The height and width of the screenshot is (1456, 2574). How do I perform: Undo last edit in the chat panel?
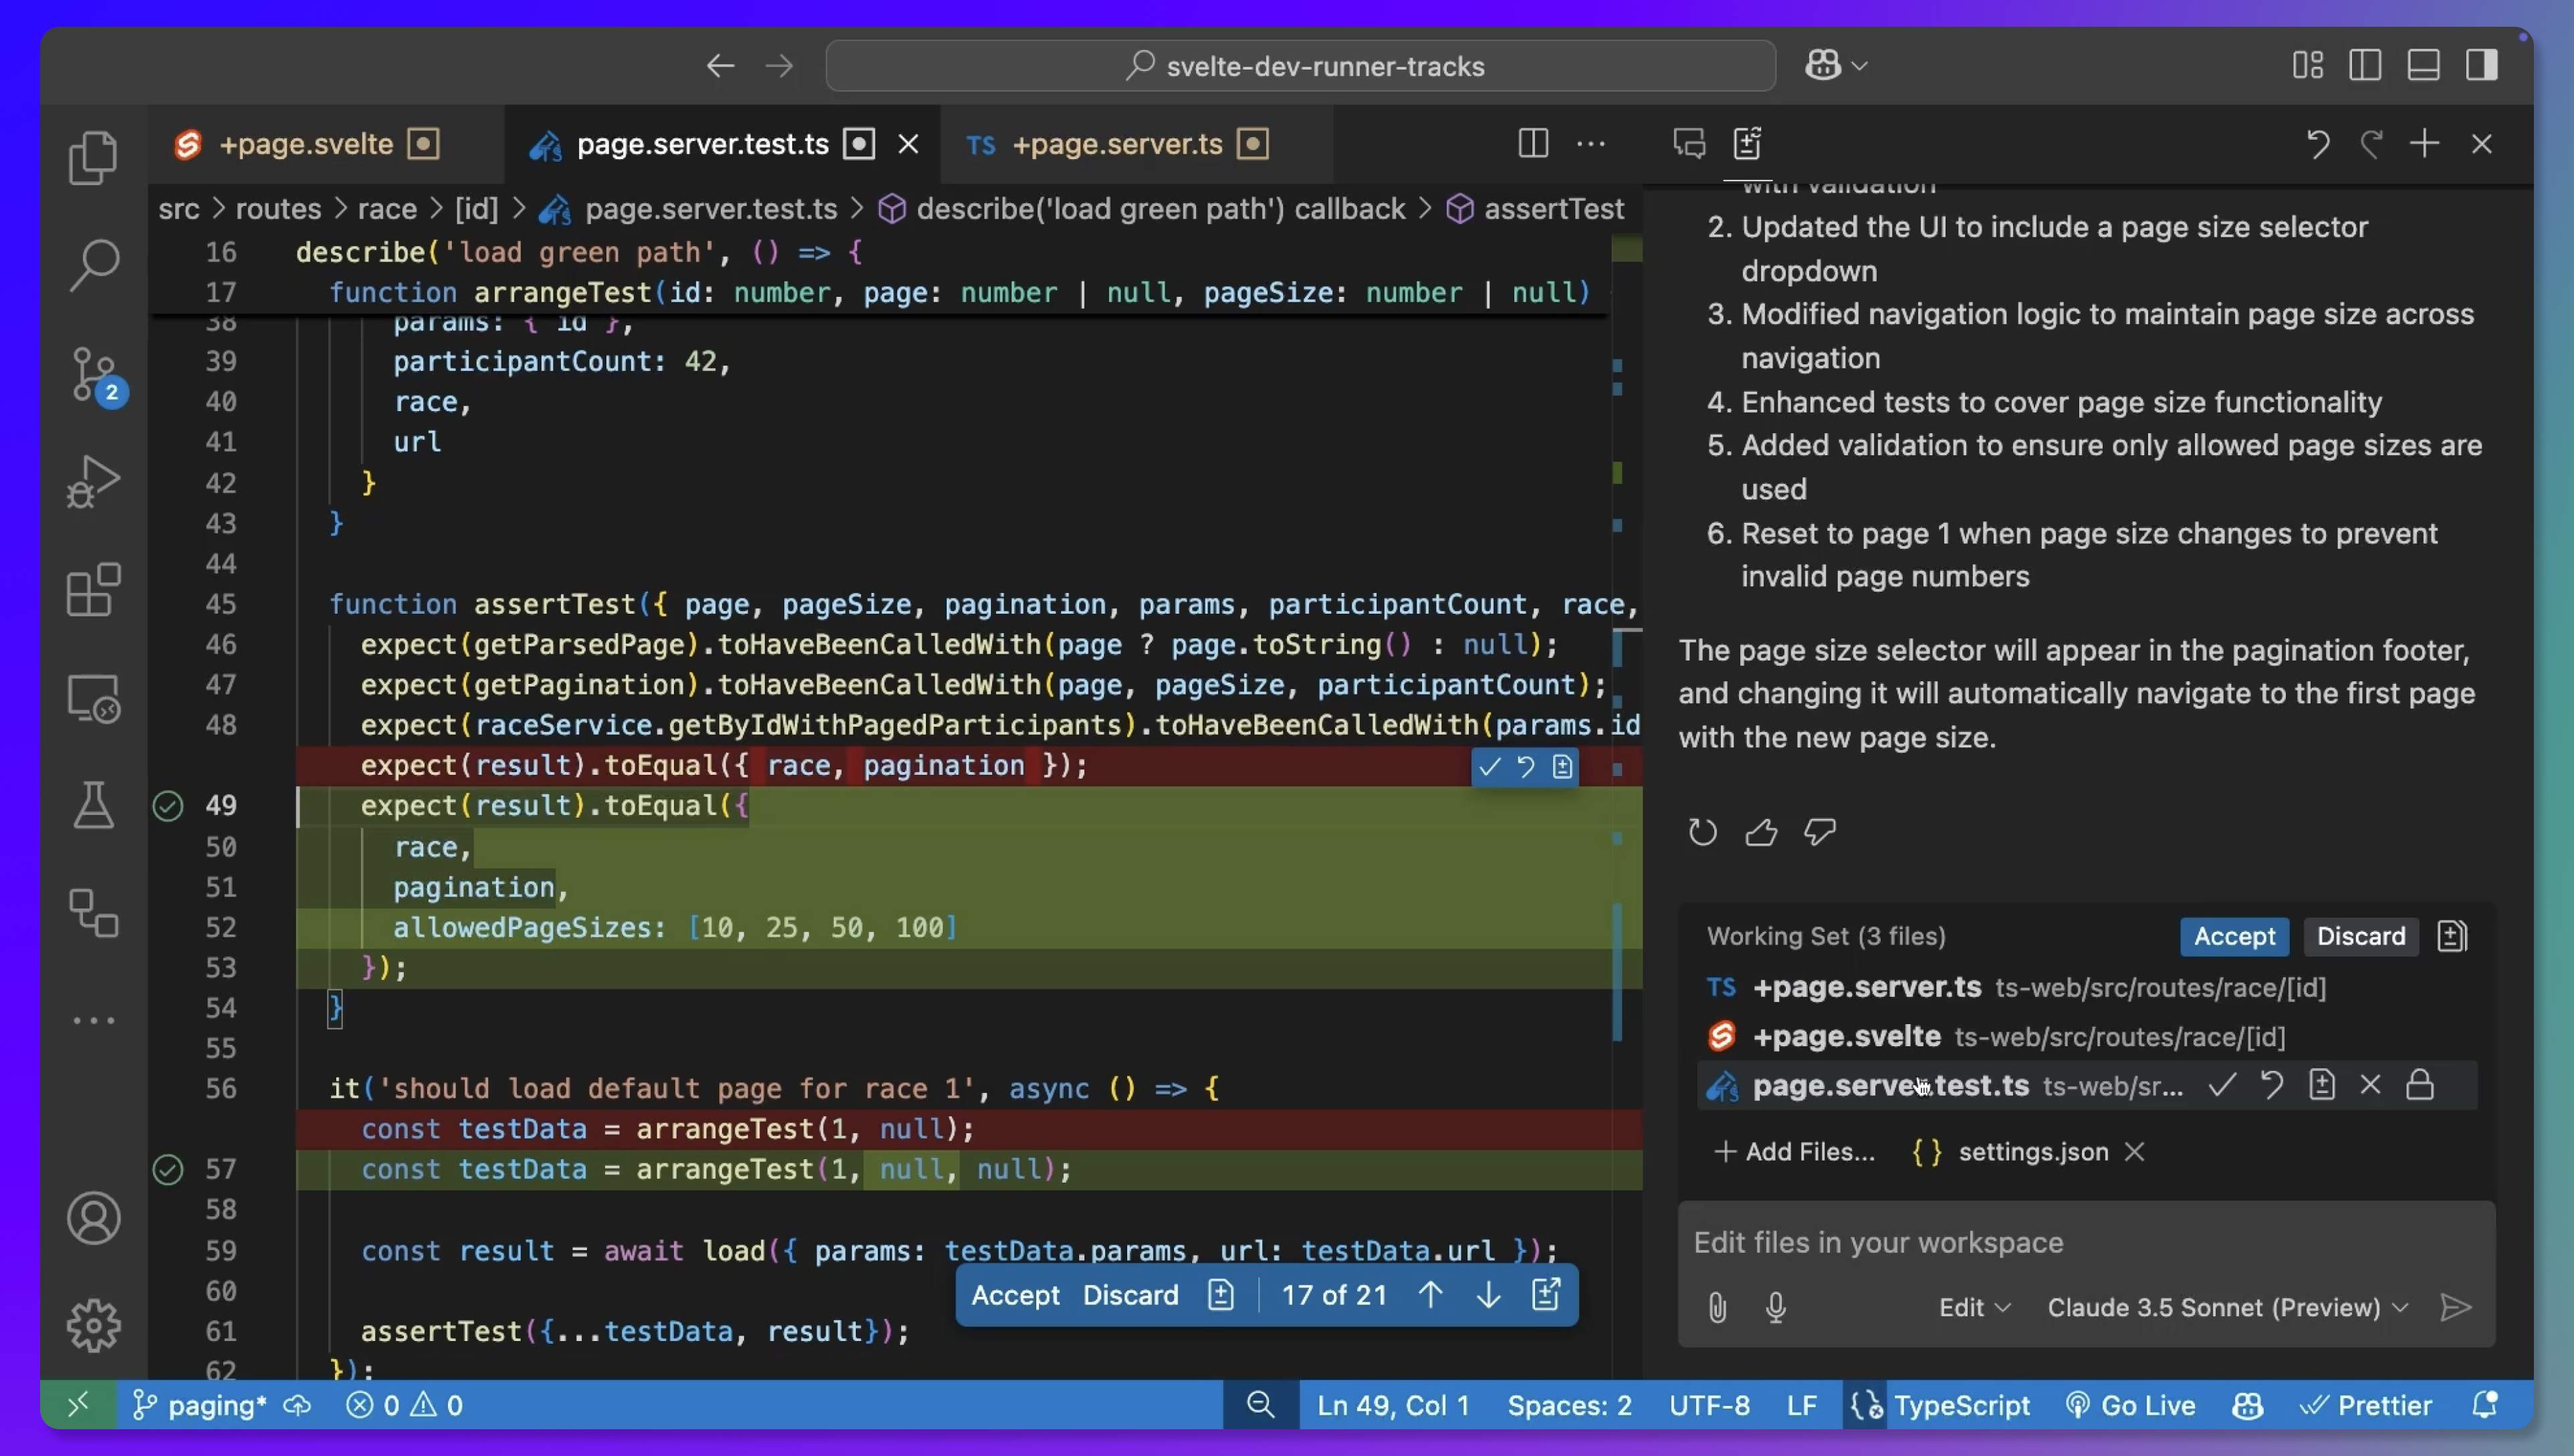2318,144
